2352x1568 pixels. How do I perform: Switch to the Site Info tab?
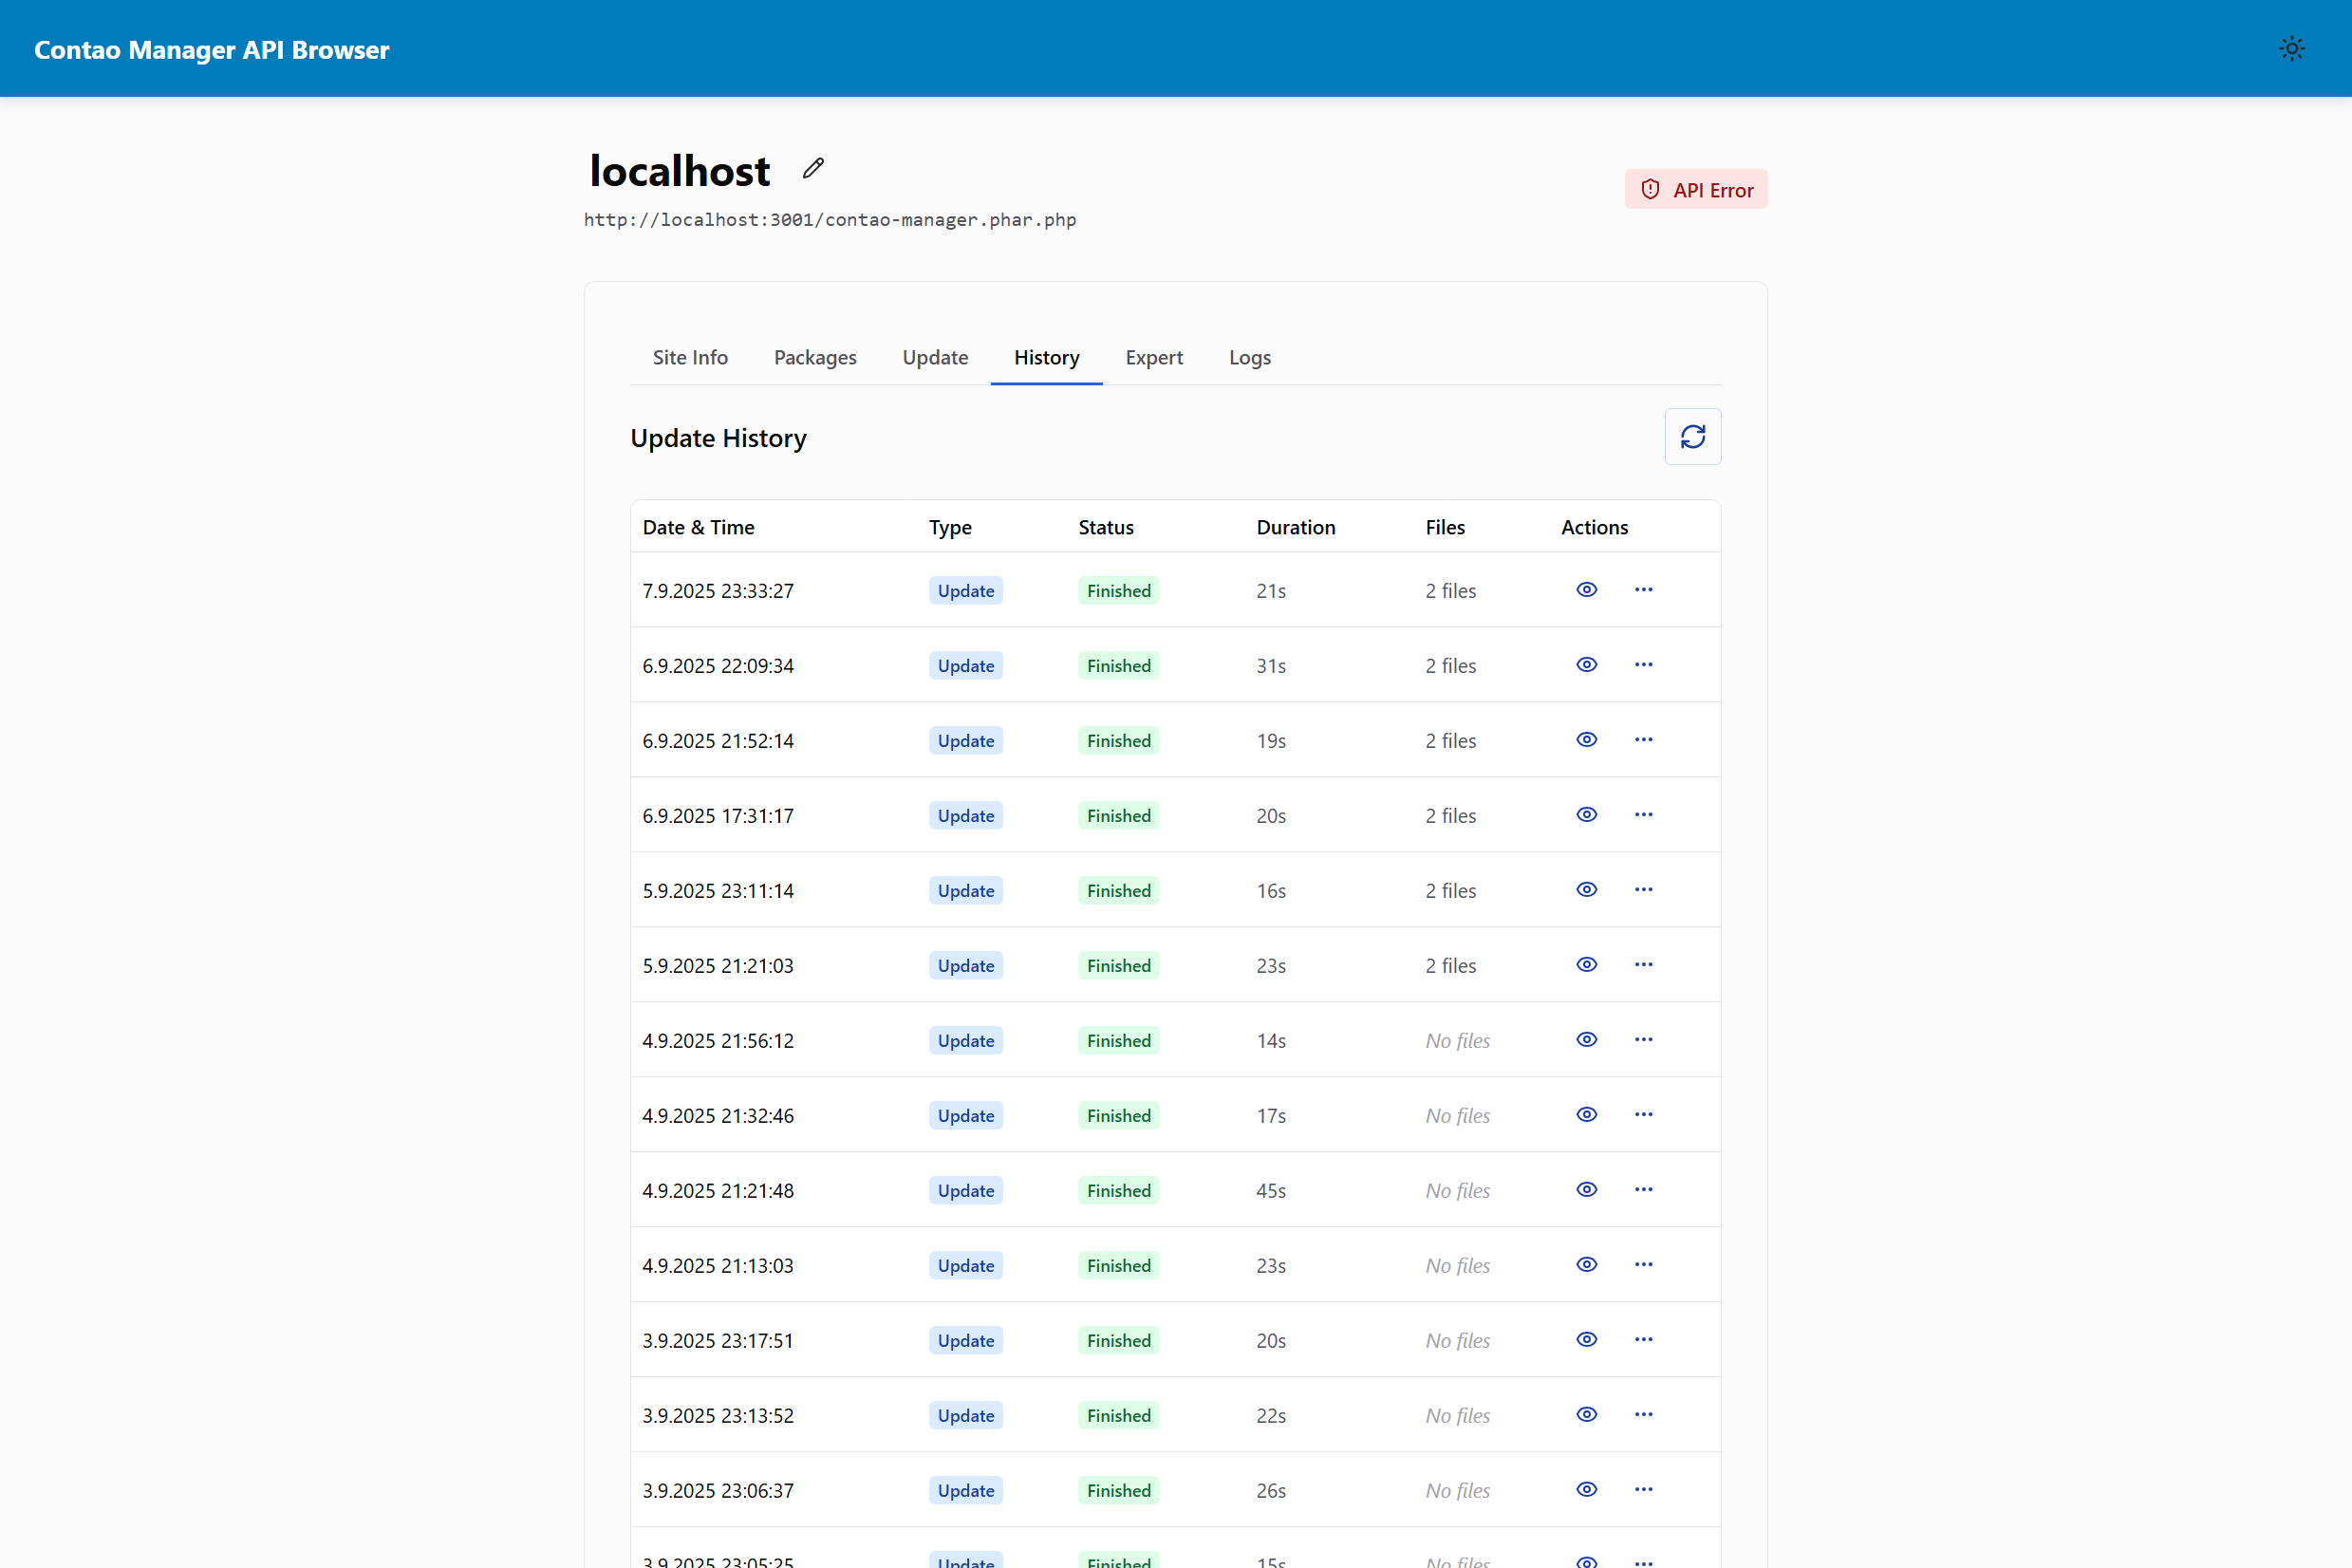(x=690, y=358)
